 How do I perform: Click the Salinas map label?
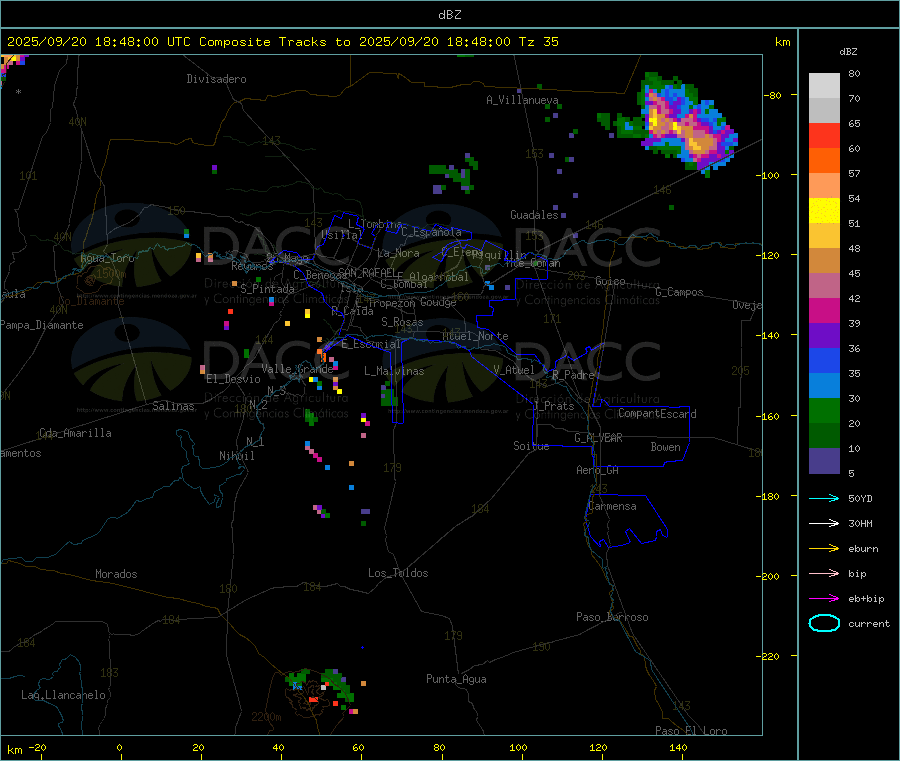[x=173, y=406]
